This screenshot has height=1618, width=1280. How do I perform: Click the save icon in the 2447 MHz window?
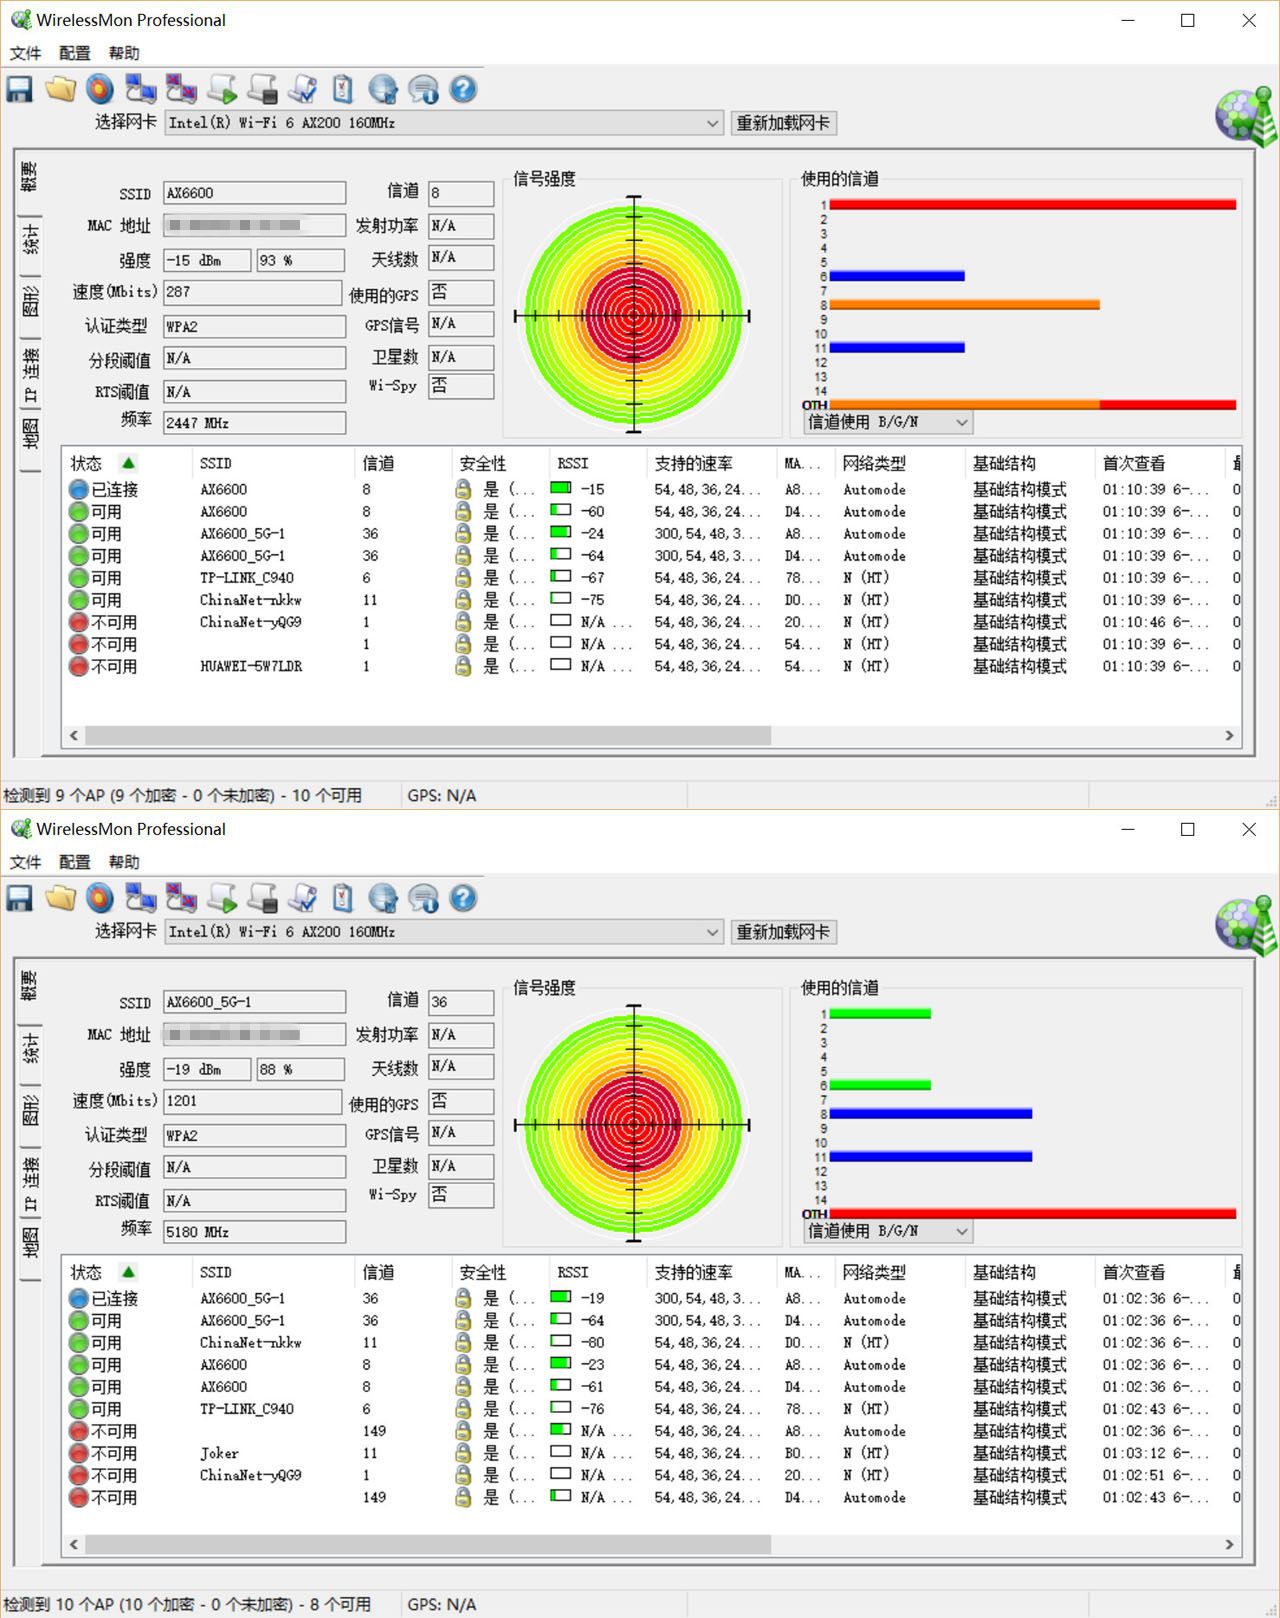[x=20, y=90]
